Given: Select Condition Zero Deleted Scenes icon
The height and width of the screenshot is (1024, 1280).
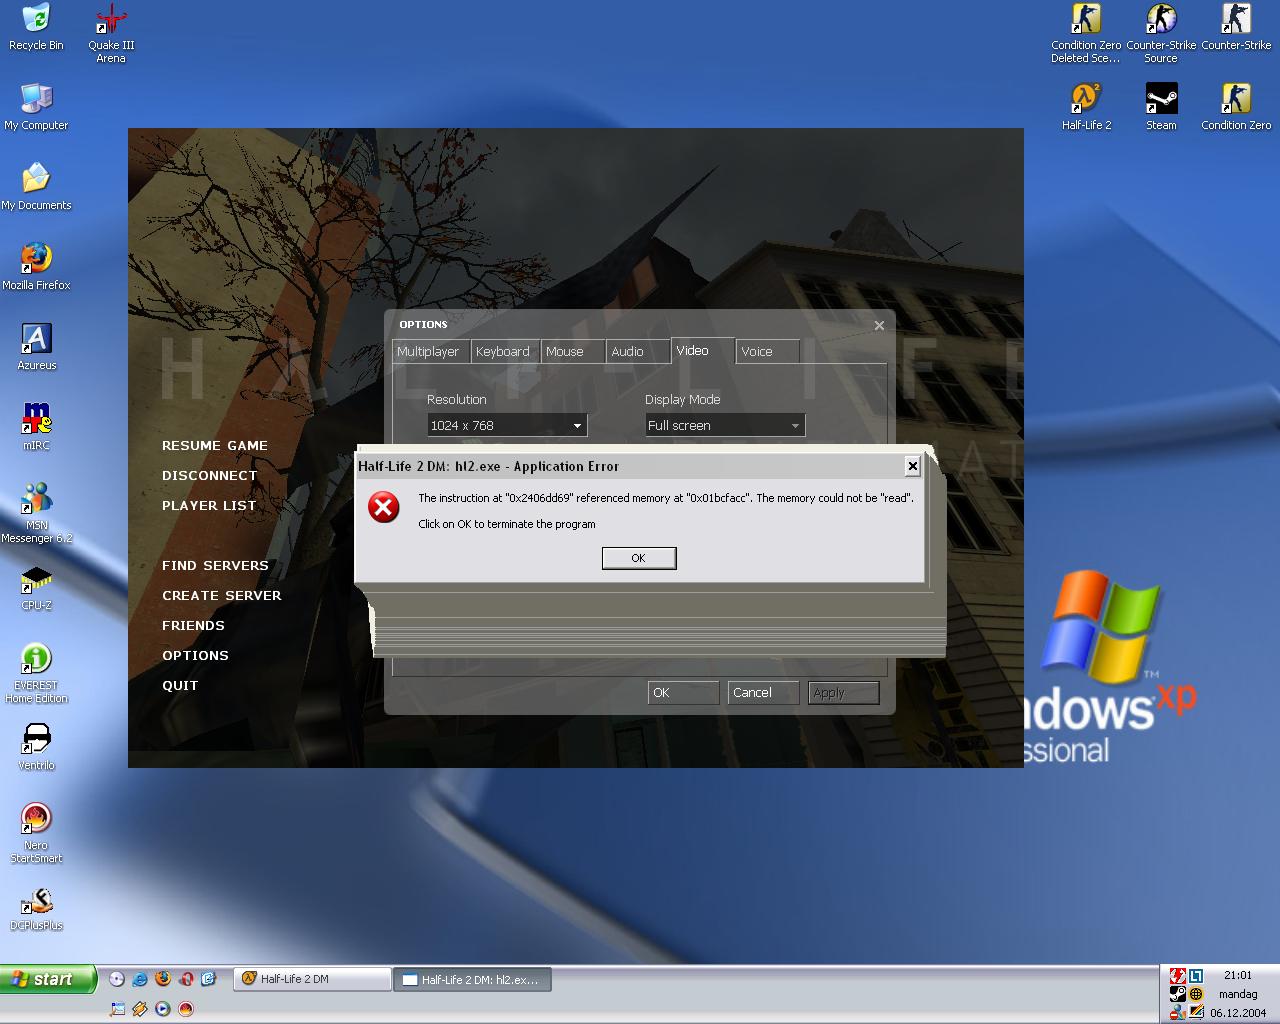Looking at the screenshot, I should pos(1086,33).
